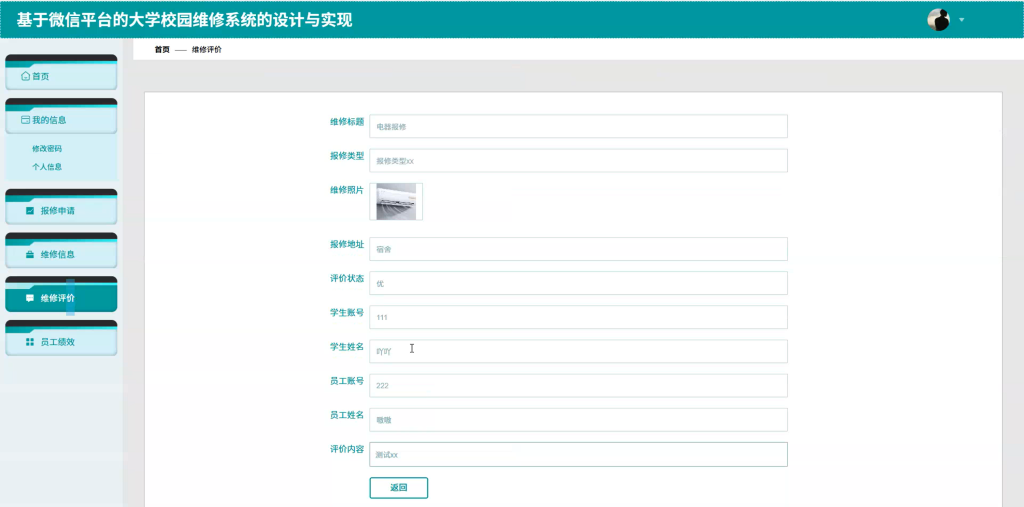The width and height of the screenshot is (1024, 507).
Task: Click the 评价内容 text area
Action: tap(578, 455)
